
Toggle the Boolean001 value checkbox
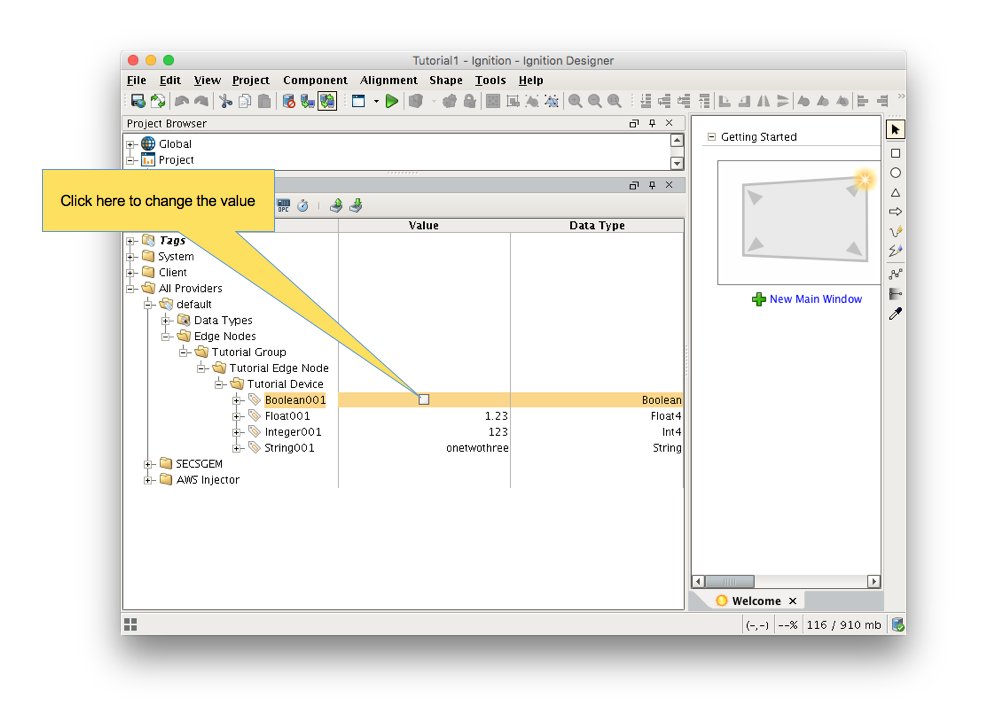[424, 400]
